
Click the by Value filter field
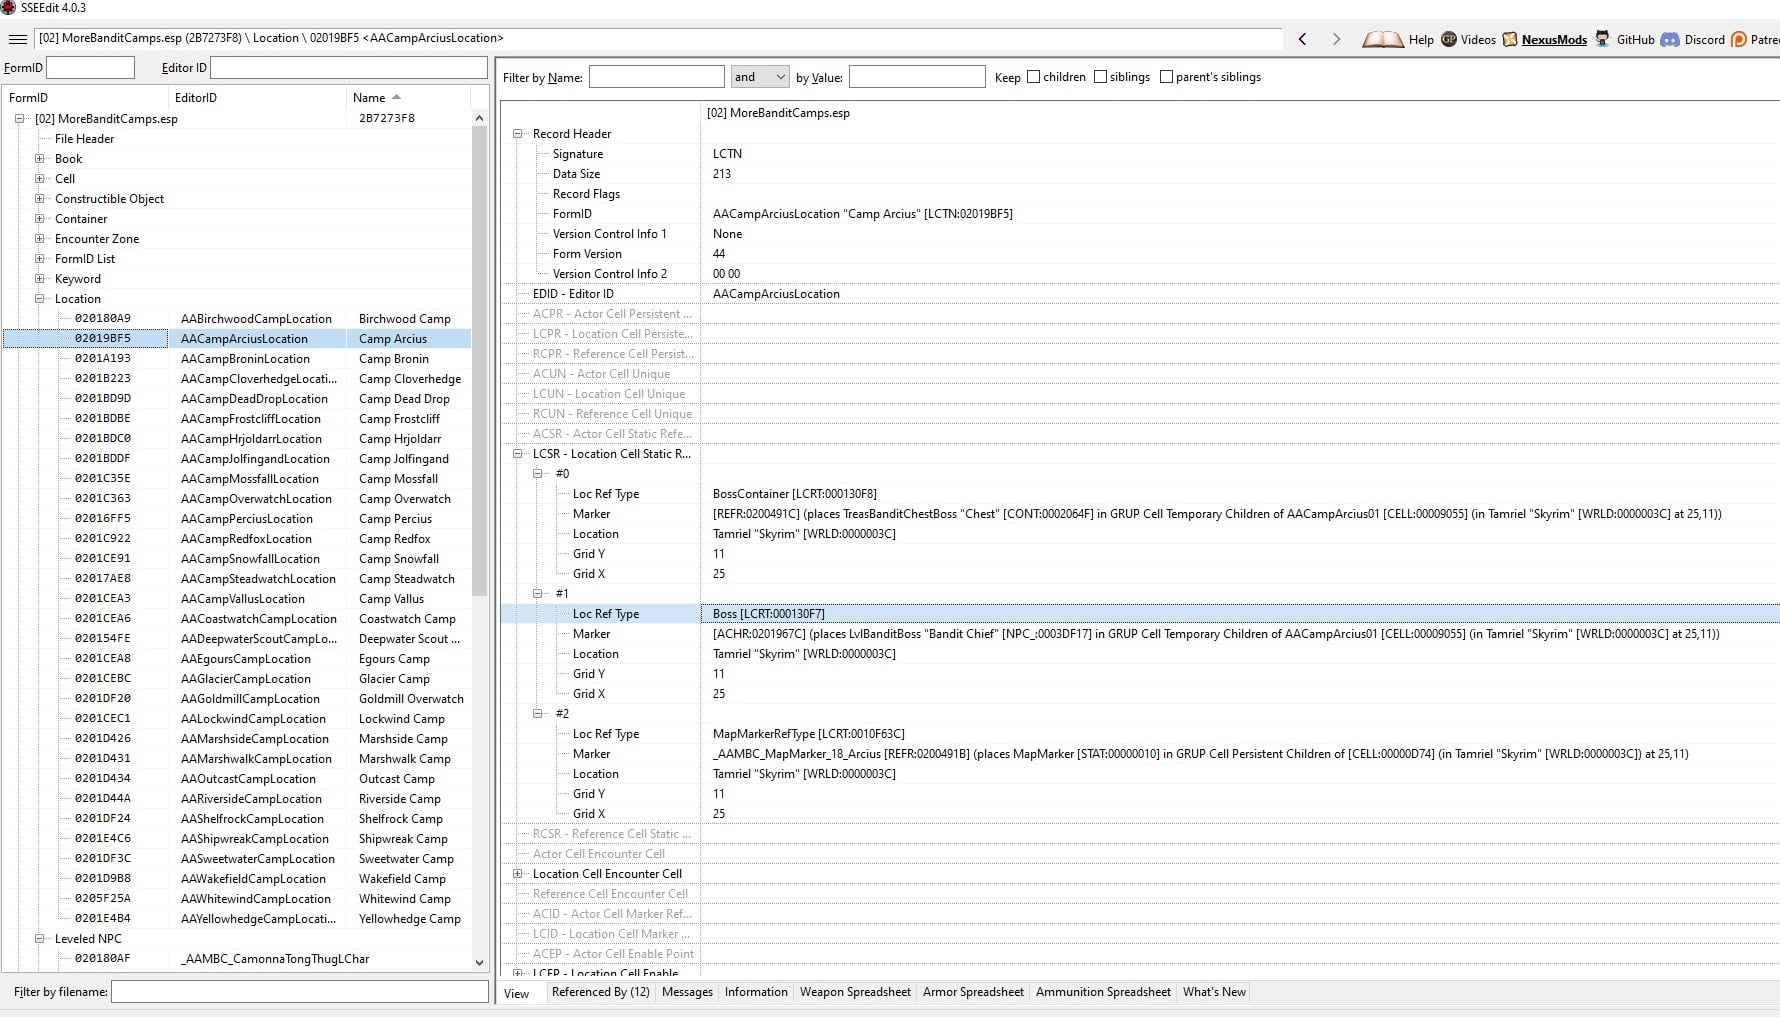pyautogui.click(x=917, y=77)
